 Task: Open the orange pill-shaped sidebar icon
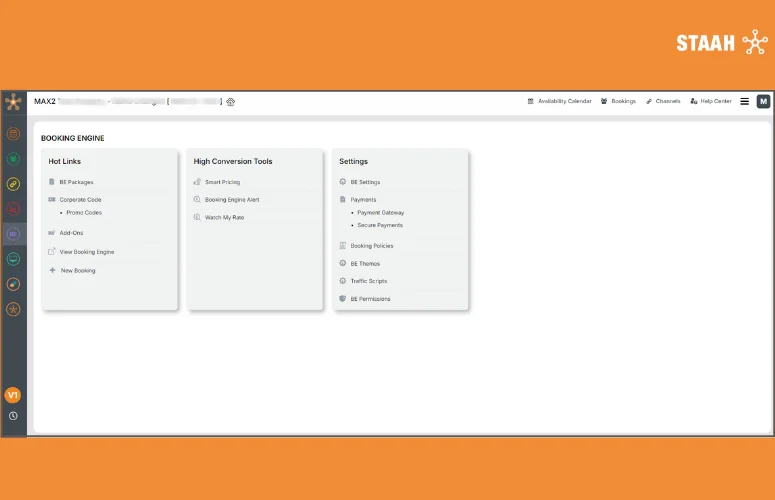coord(13,284)
